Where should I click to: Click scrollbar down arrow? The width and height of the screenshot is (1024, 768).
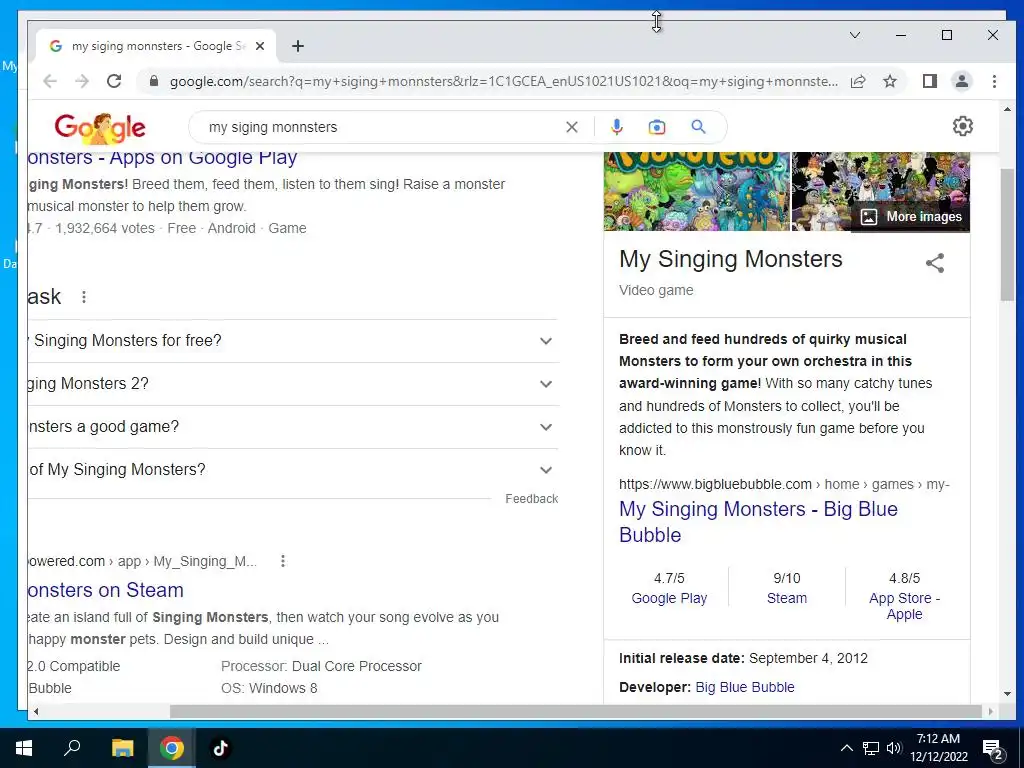coord(1007,694)
